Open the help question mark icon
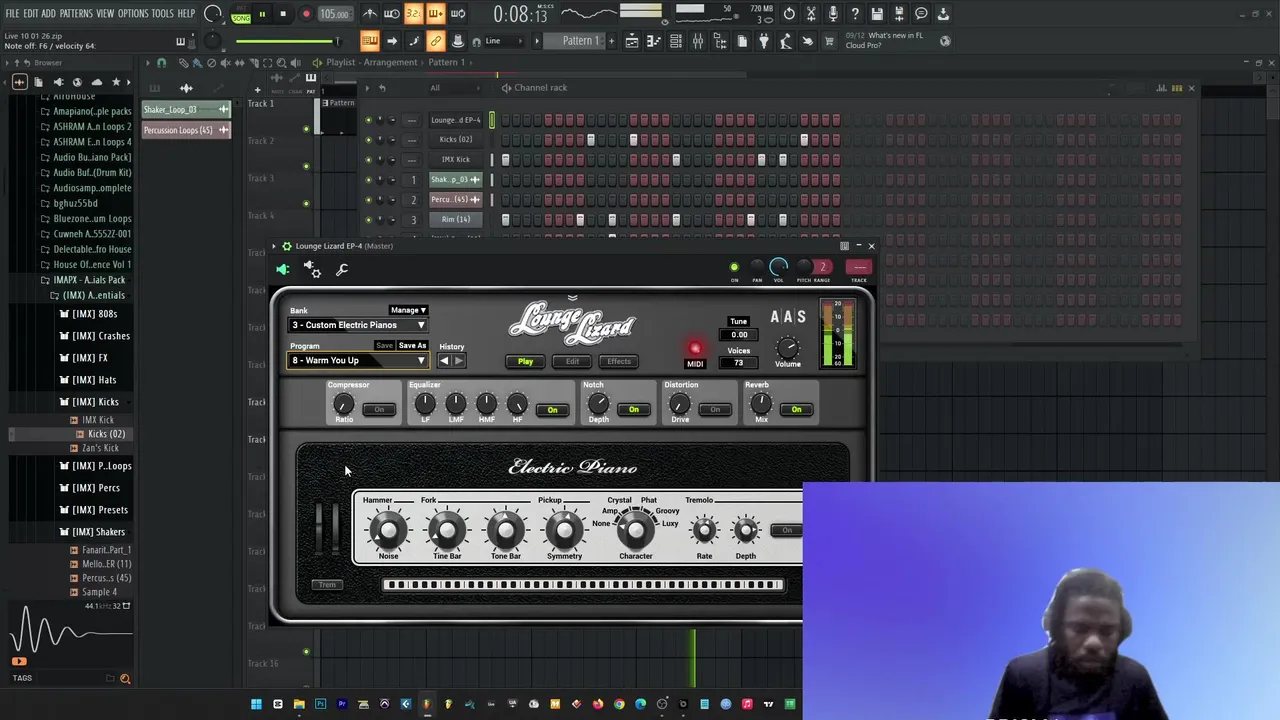This screenshot has width=1280, height=720. point(855,14)
